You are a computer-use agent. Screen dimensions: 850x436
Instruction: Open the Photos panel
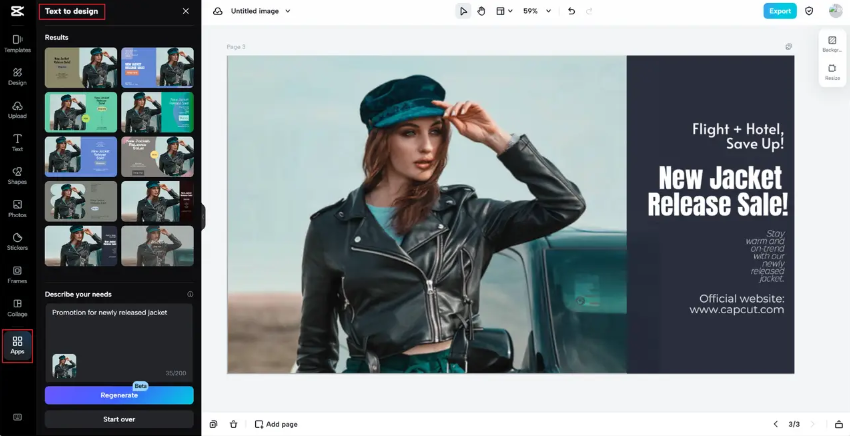(17, 209)
